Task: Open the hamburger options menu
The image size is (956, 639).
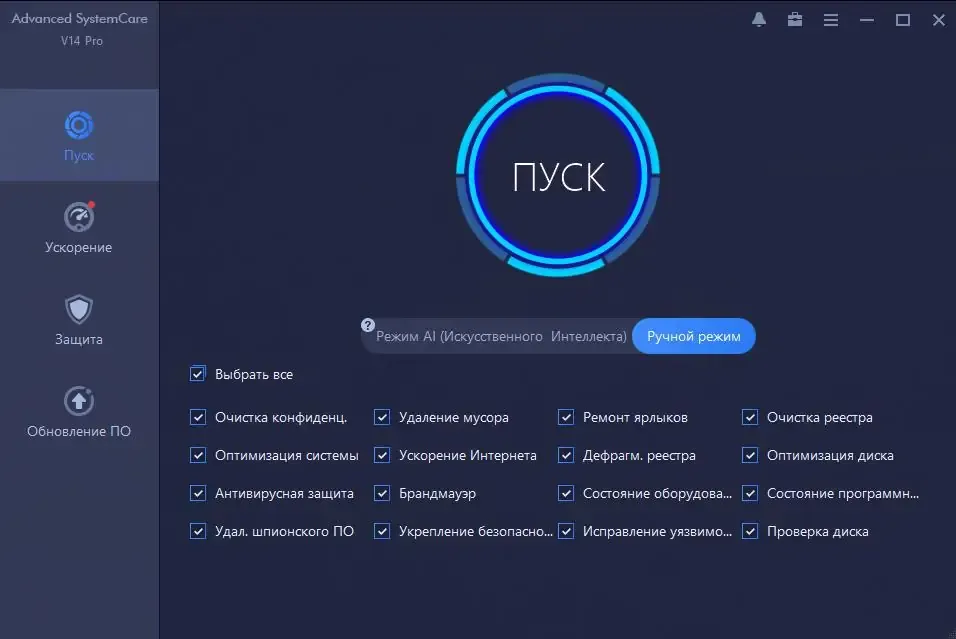Action: point(830,20)
